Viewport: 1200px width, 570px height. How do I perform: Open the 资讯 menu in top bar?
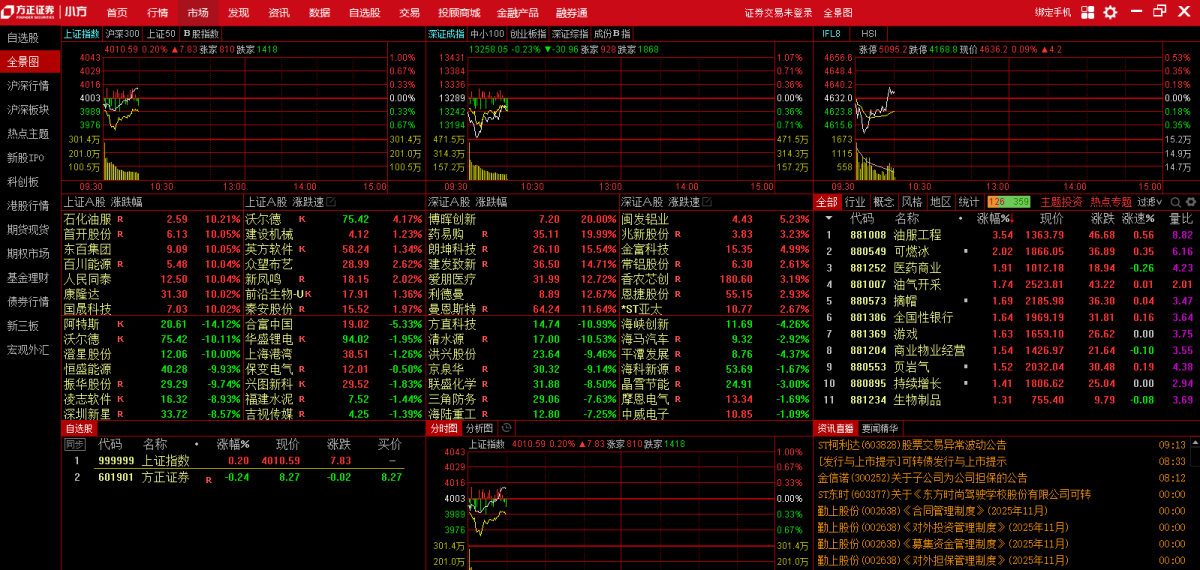tap(279, 12)
